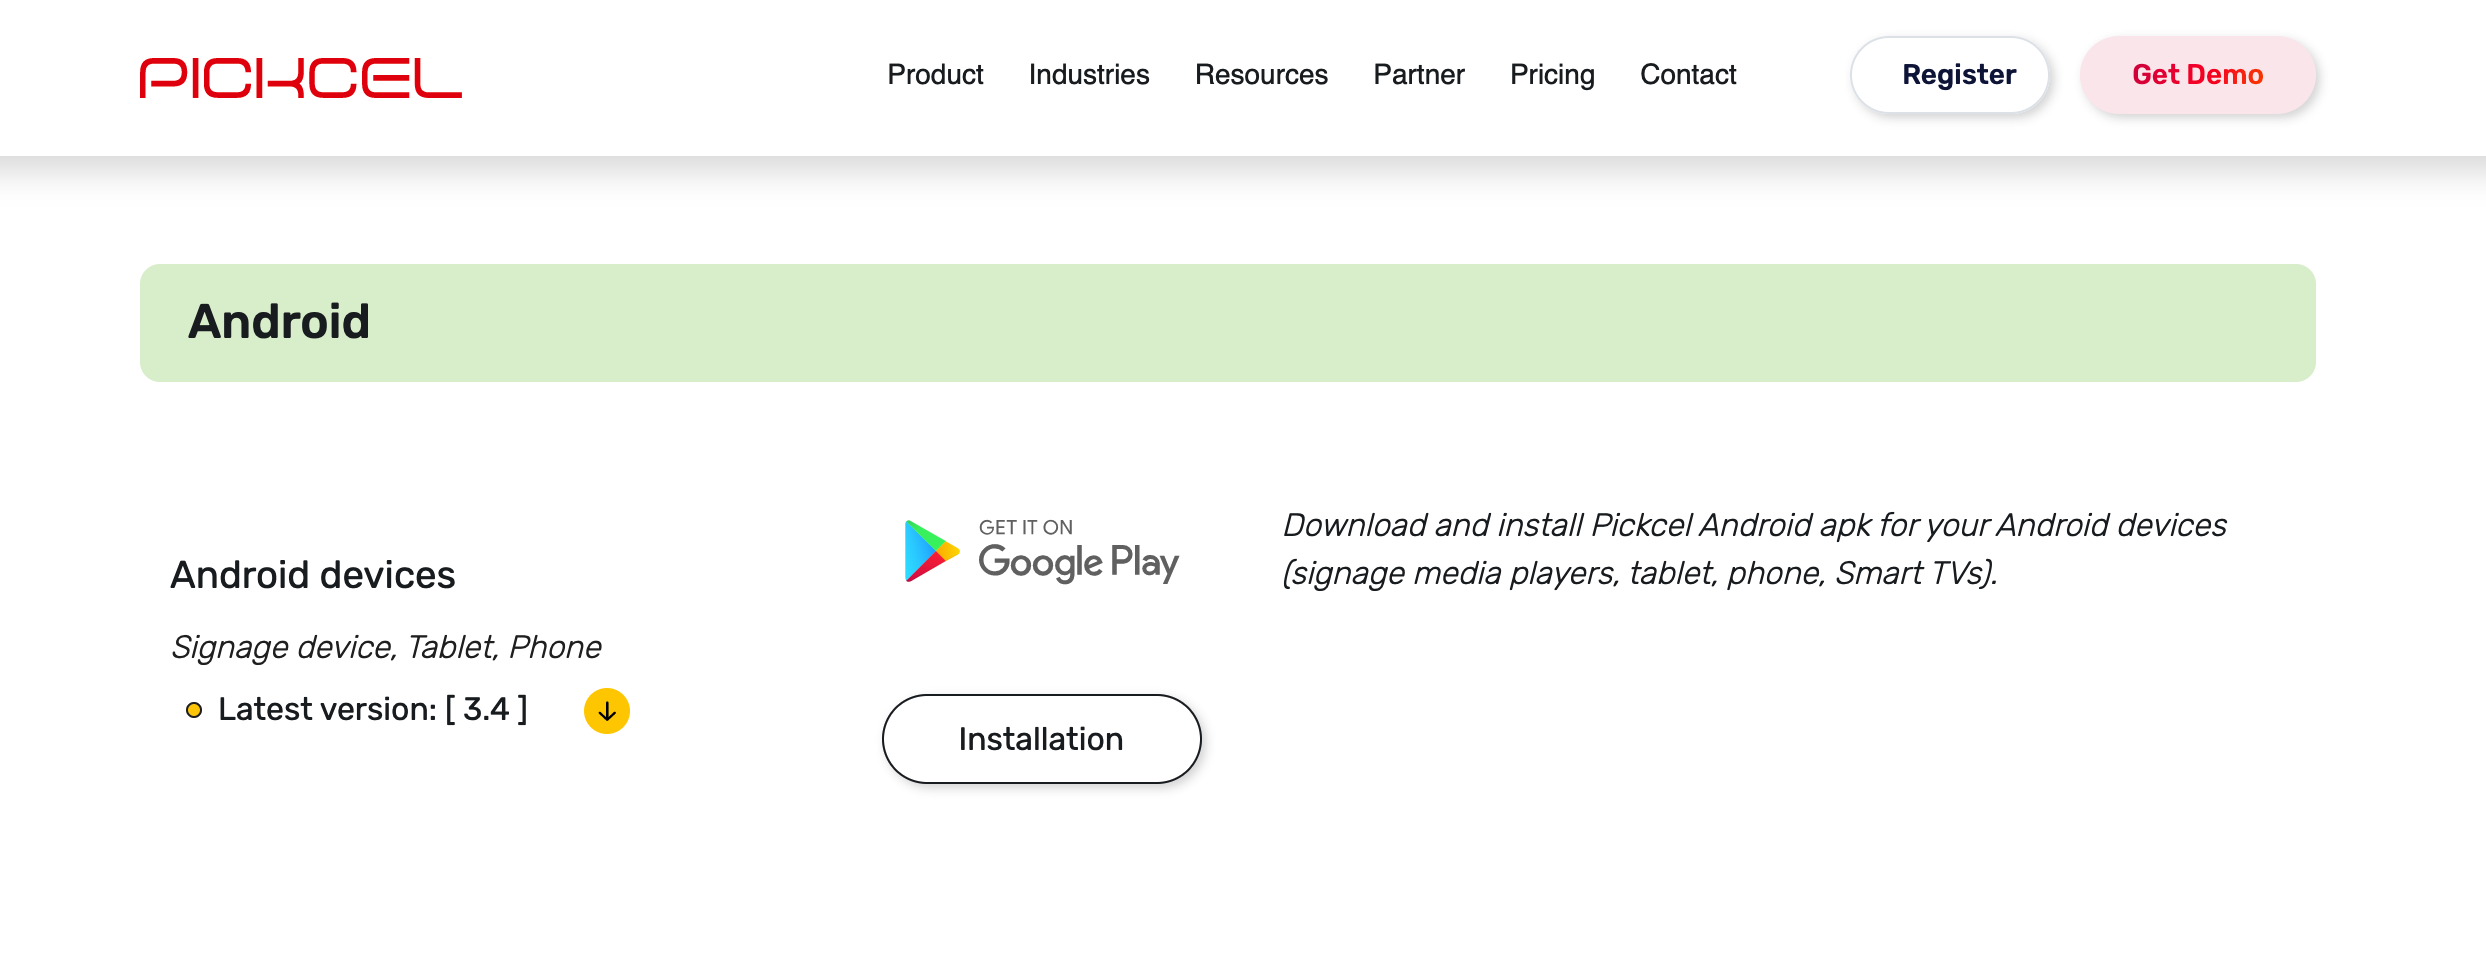Click the Pickcel brand wordmark

tap(300, 76)
